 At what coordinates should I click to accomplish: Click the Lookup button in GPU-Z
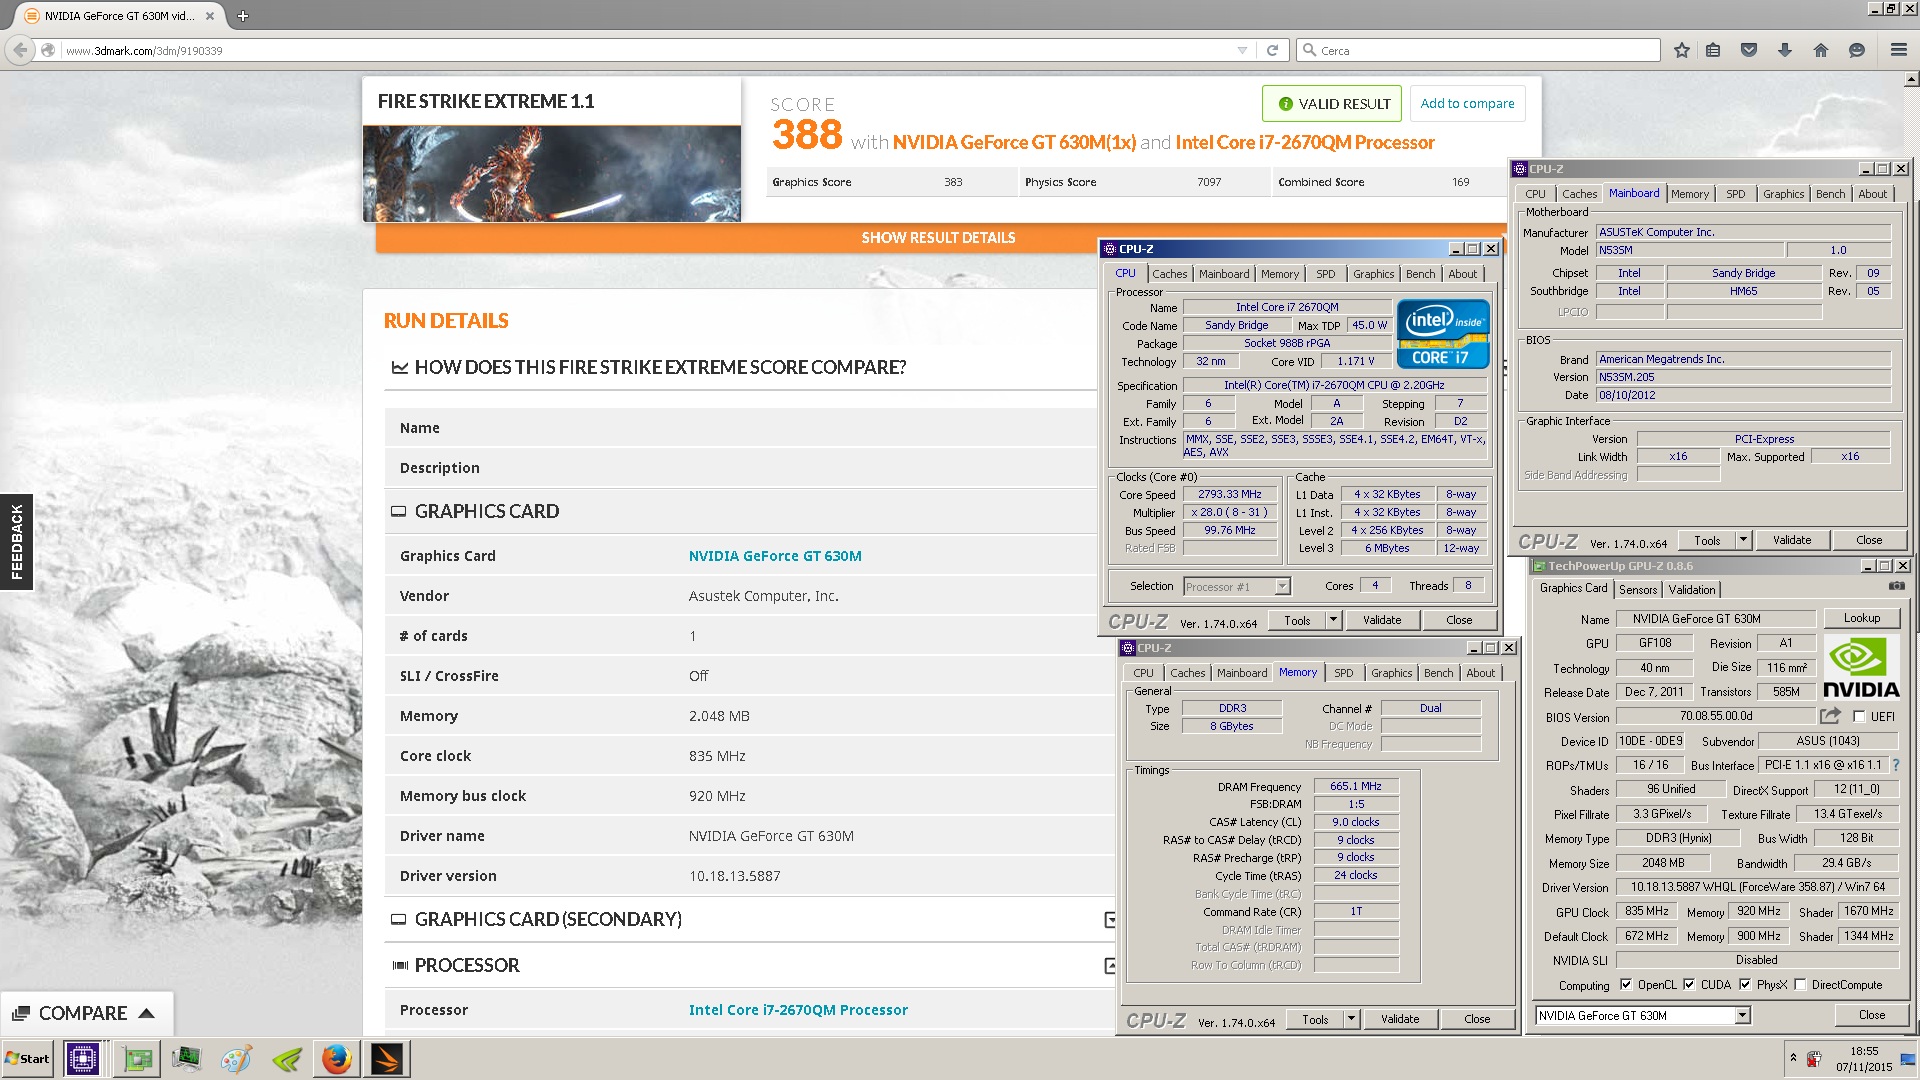click(x=1861, y=618)
